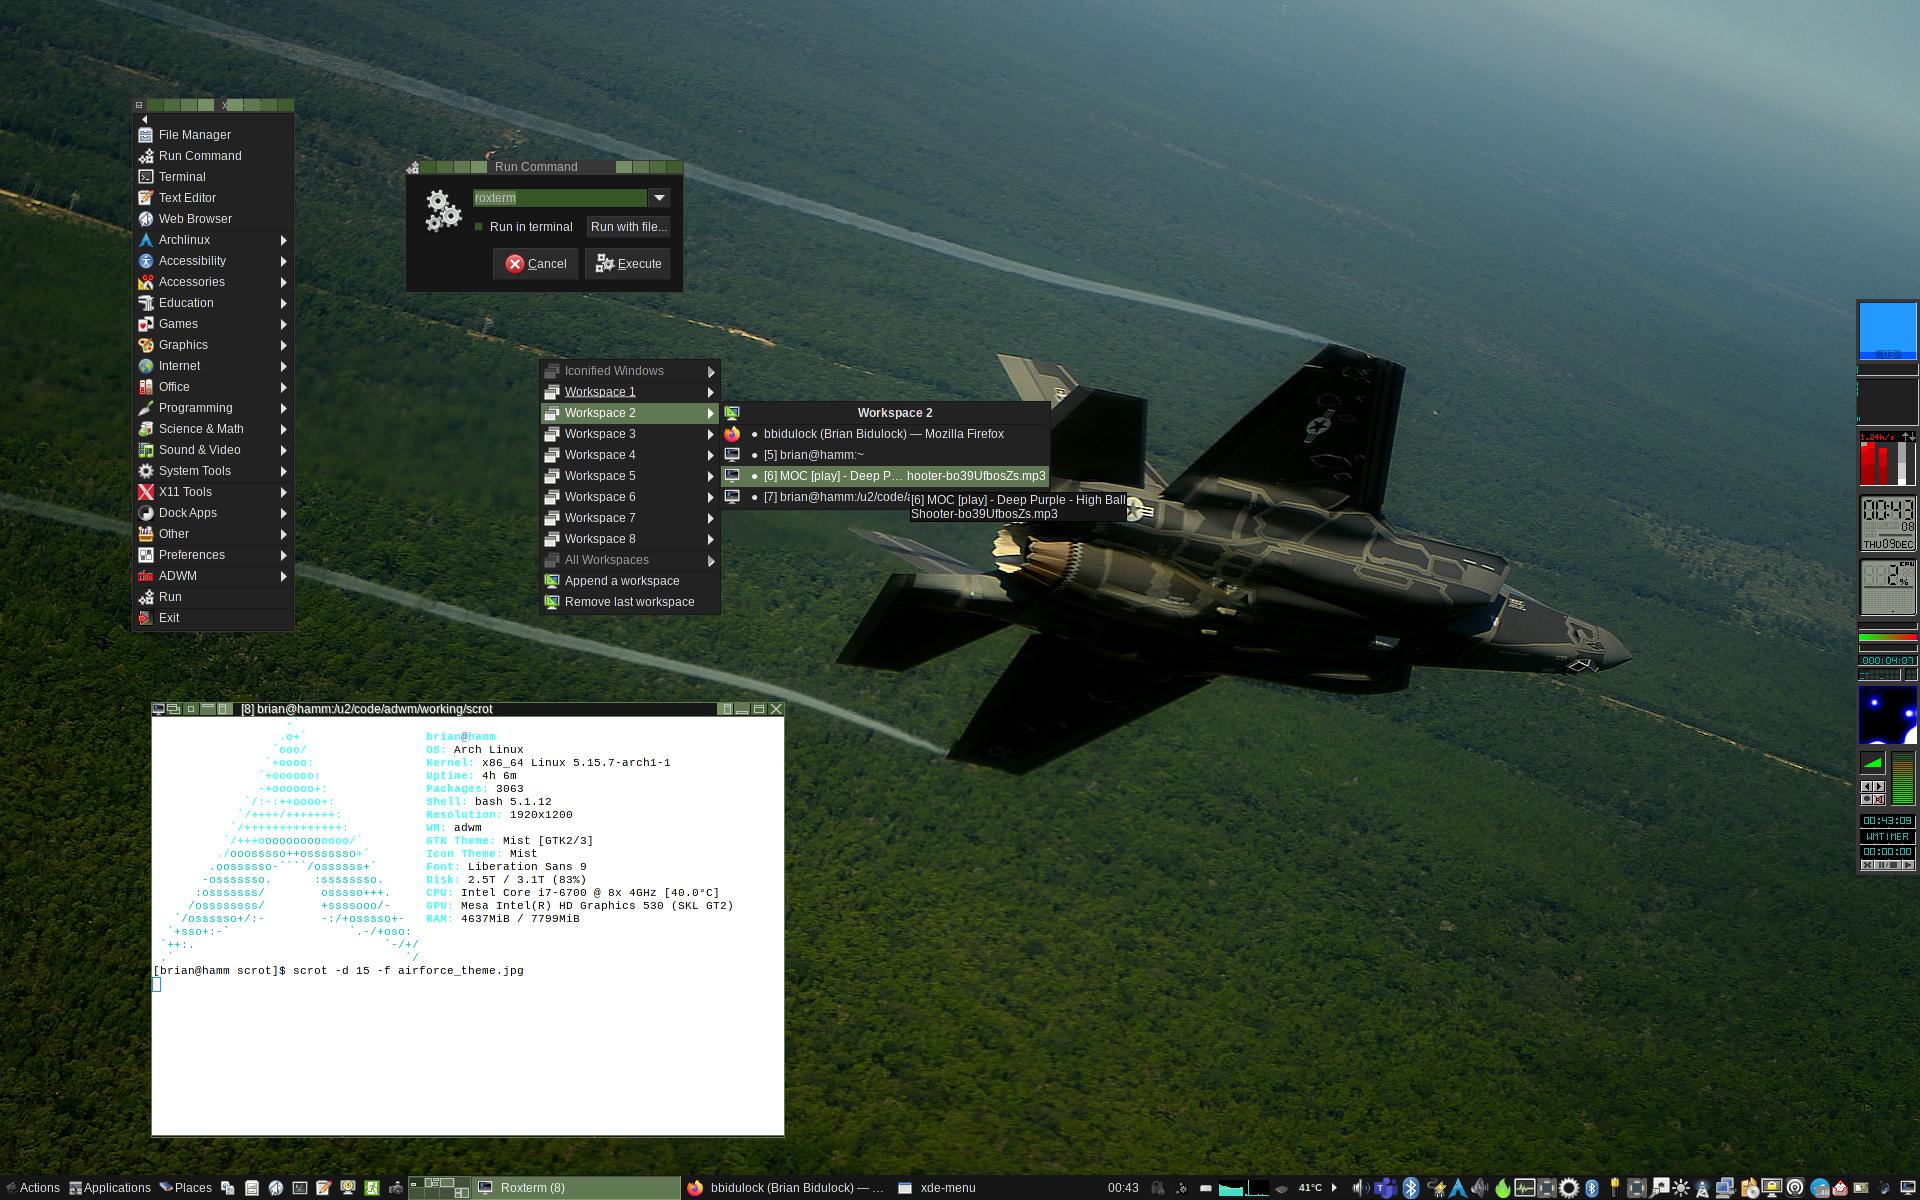Click the Run with file... button
The height and width of the screenshot is (1200, 1920).
pyautogui.click(x=628, y=227)
